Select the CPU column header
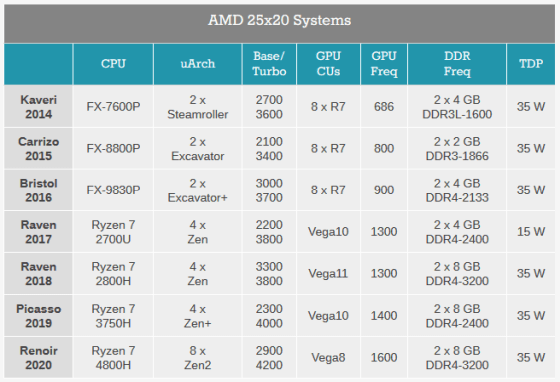Screen dimensions: 560x382 pos(113,64)
